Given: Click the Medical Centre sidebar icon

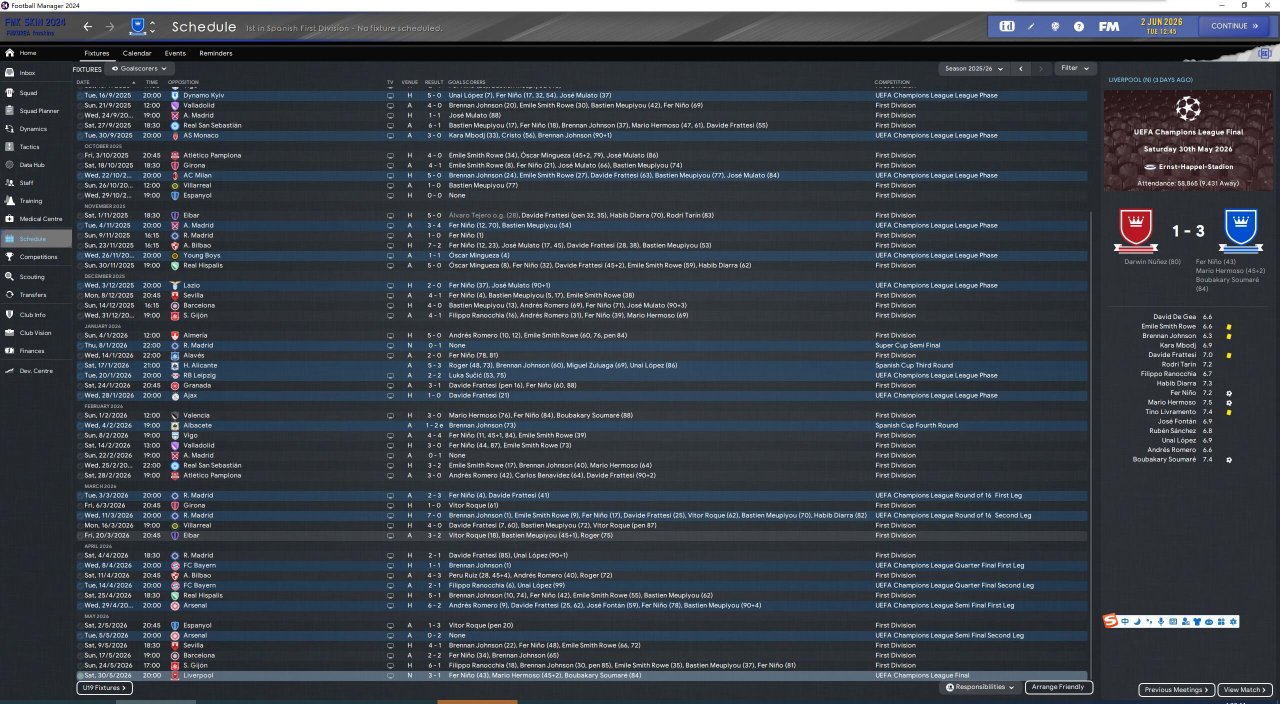Looking at the screenshot, I should coord(10,219).
